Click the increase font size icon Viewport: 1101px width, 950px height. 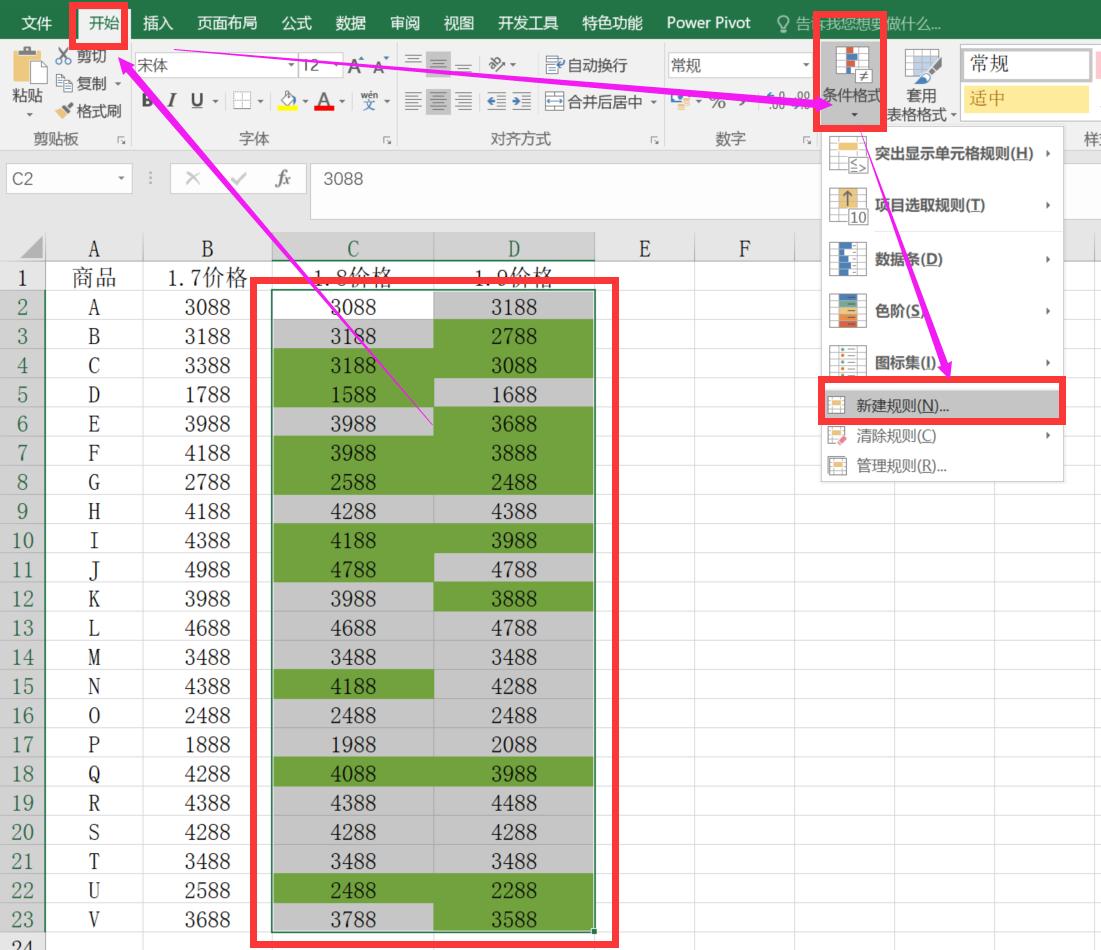(x=355, y=66)
